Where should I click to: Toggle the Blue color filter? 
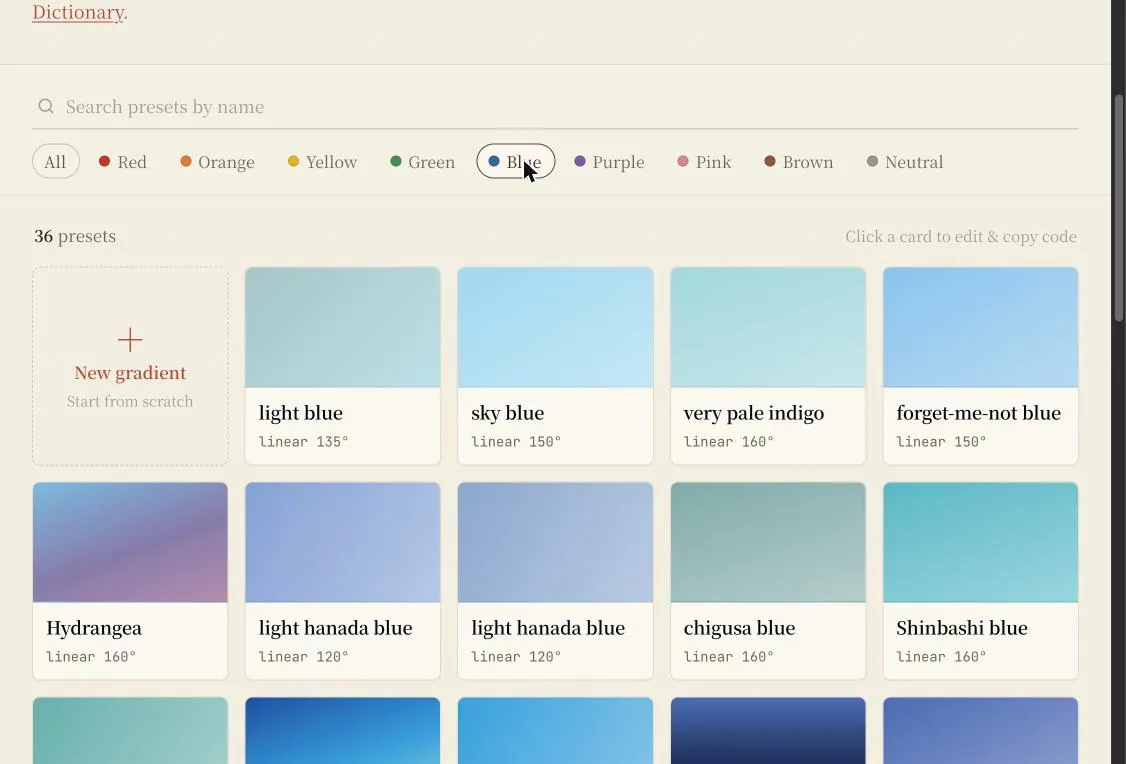point(516,162)
